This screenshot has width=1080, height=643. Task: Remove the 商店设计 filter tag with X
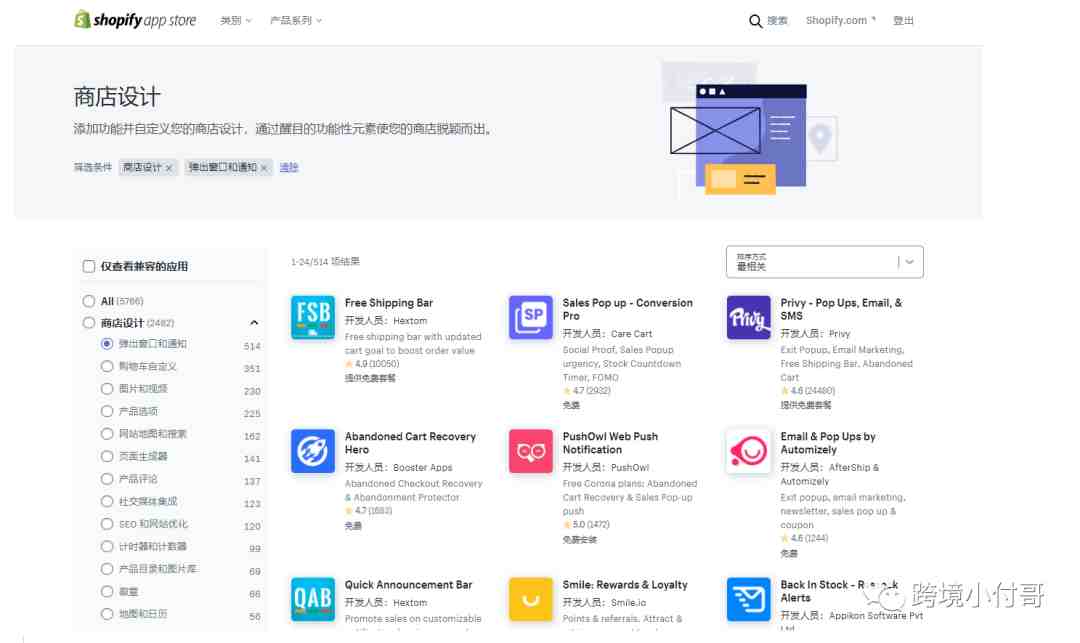[169, 168]
